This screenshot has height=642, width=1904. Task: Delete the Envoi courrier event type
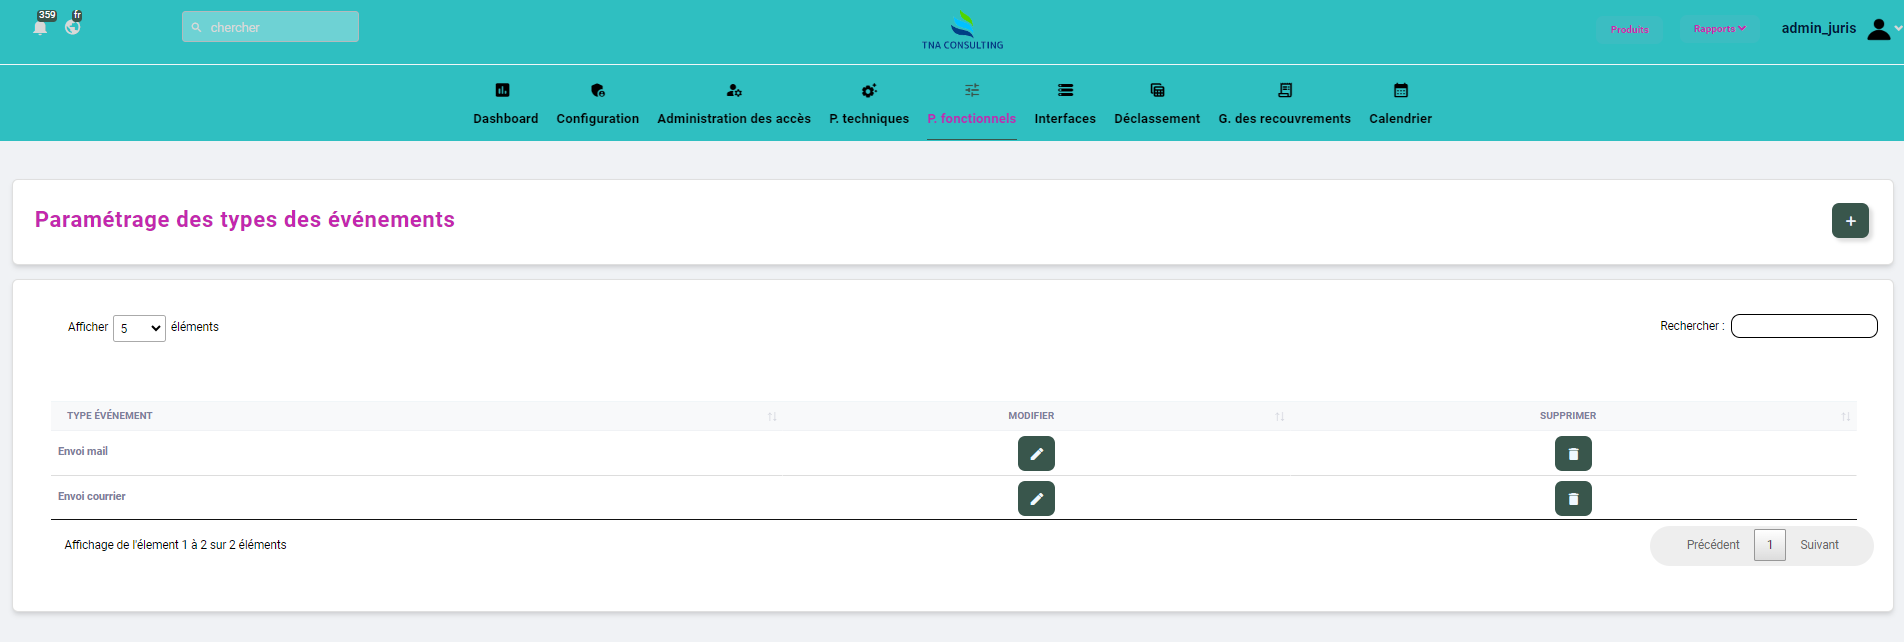1573,499
